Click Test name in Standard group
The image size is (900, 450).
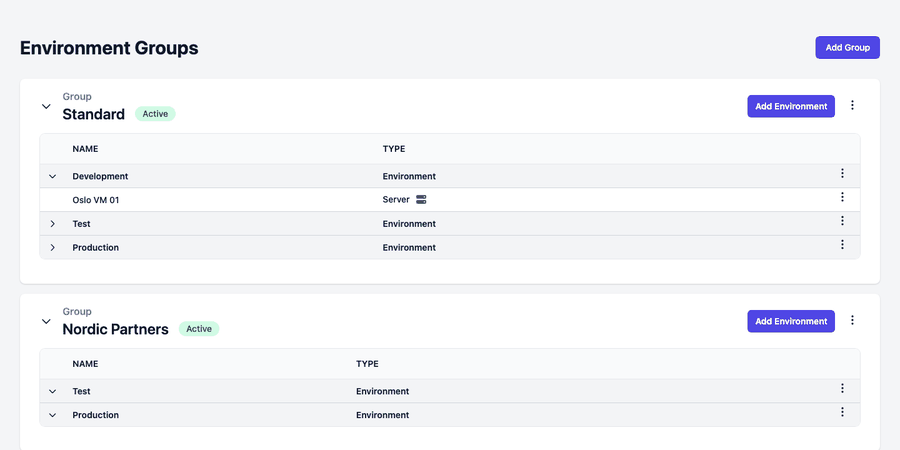point(82,224)
